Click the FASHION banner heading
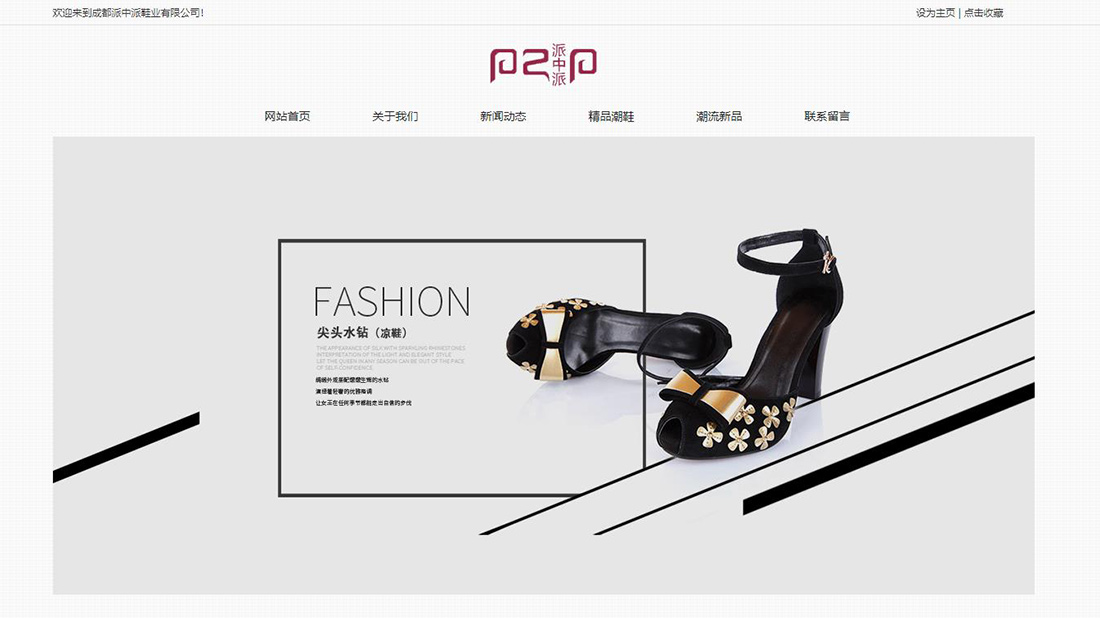Viewport: 1100px width, 618px height. 391,302
